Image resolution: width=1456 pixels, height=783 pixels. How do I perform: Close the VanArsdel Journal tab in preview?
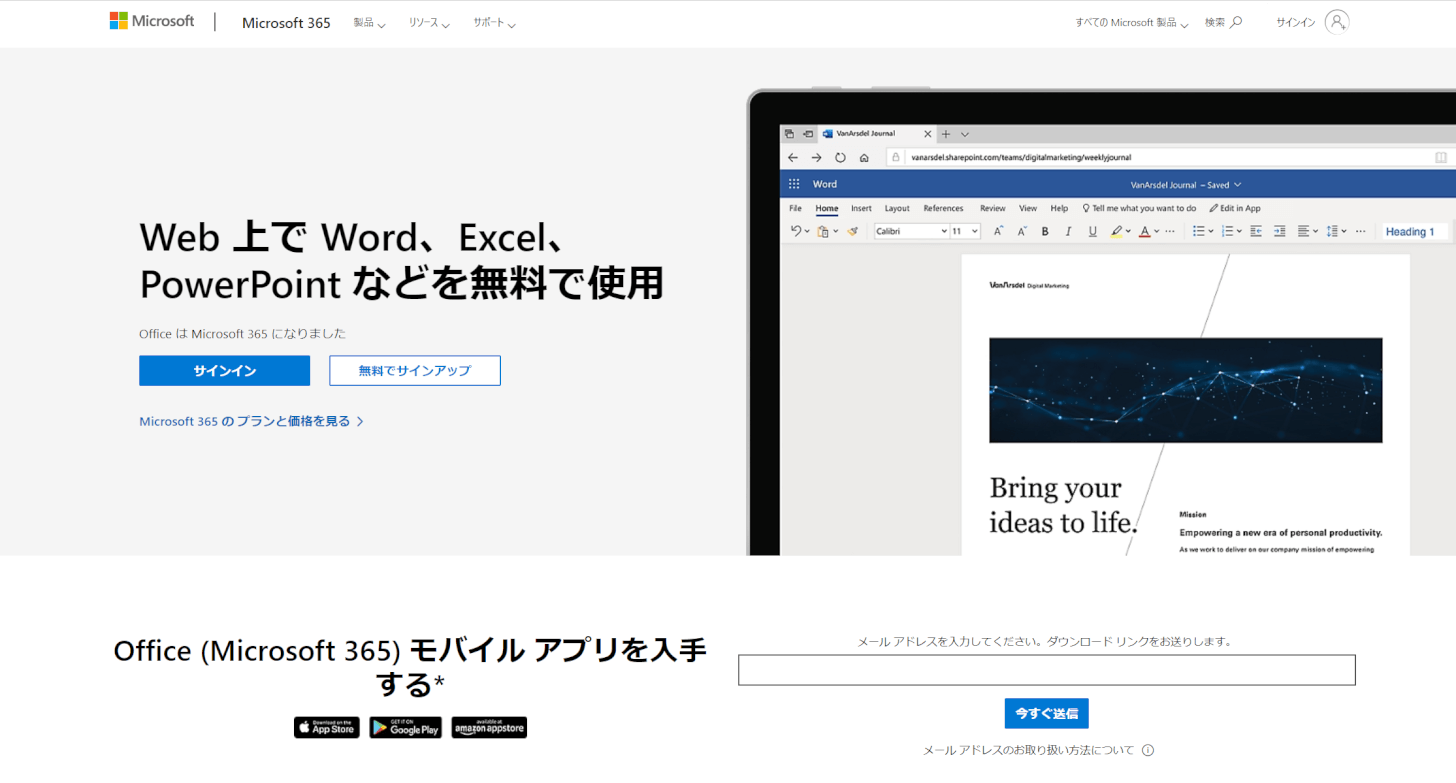[927, 133]
